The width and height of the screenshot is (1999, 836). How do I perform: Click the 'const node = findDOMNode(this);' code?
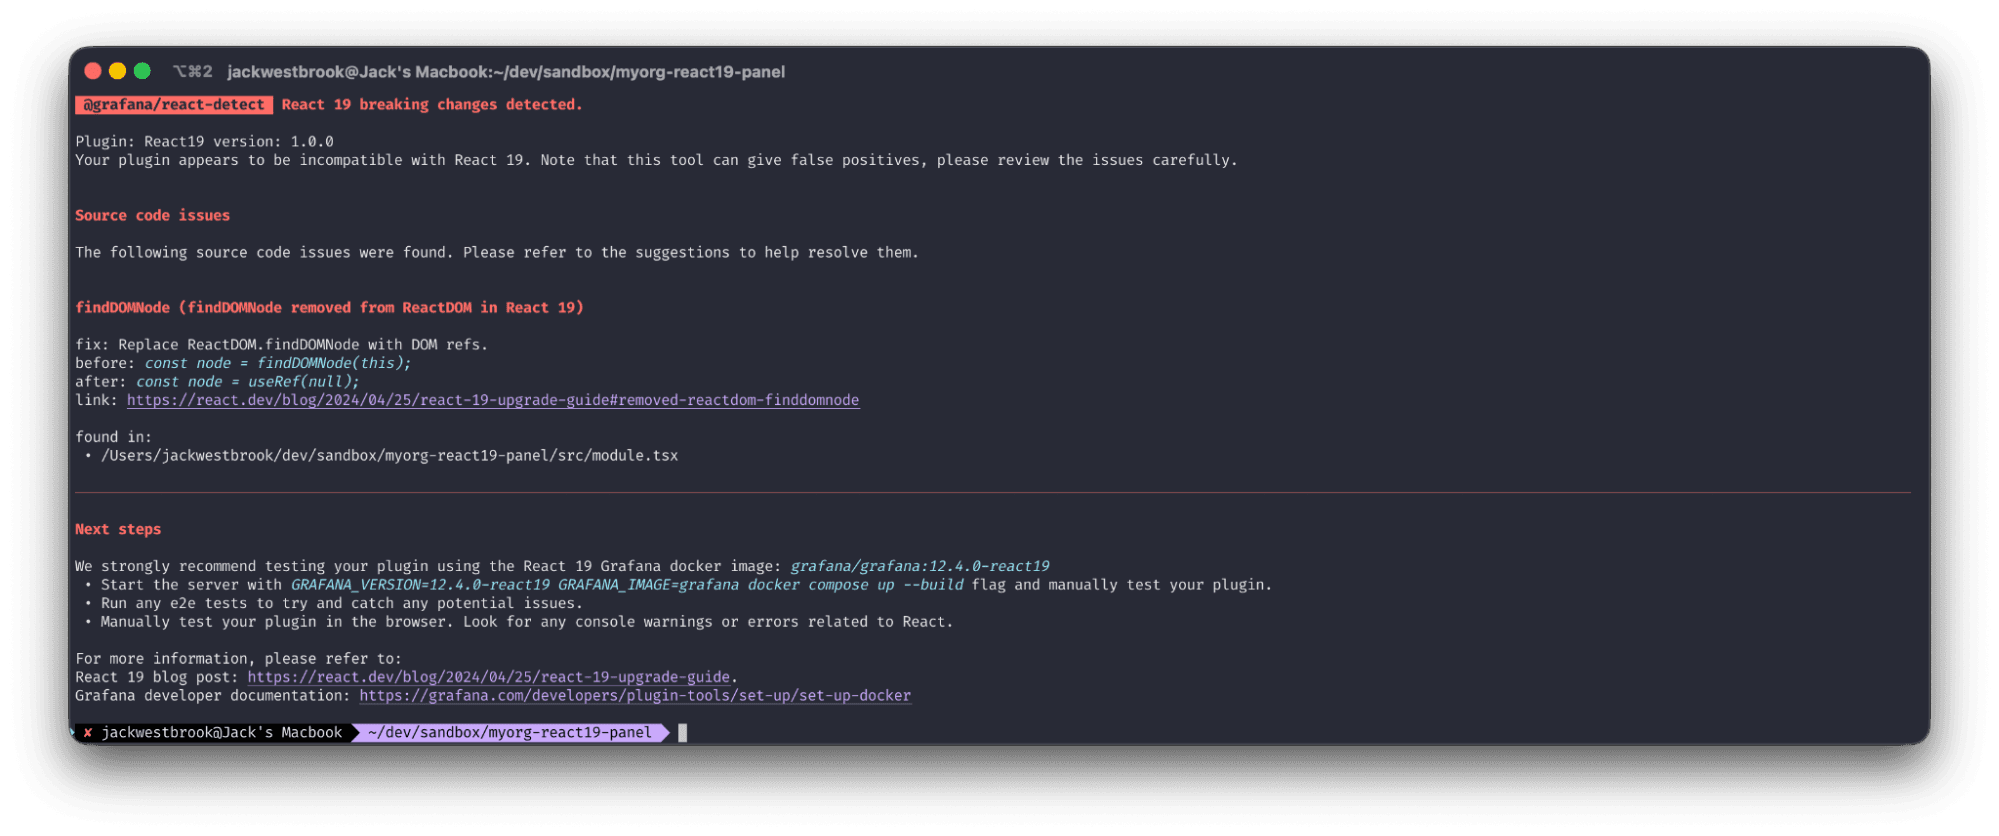278,364
